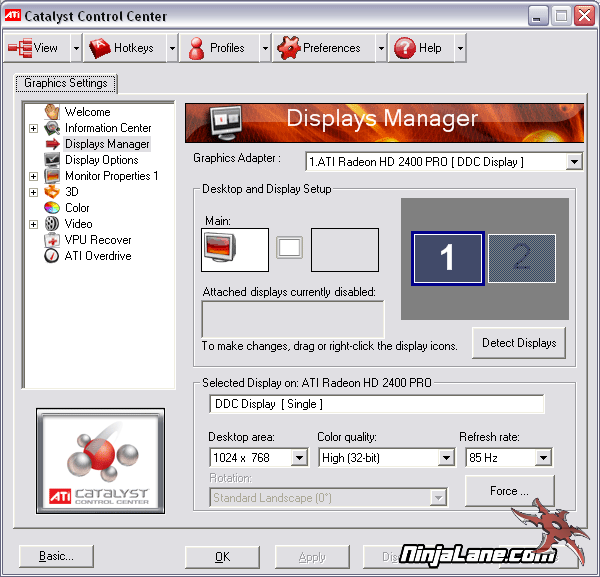This screenshot has width=600, height=577.
Task: Click the small blank display icon beside Main
Action: (x=289, y=248)
